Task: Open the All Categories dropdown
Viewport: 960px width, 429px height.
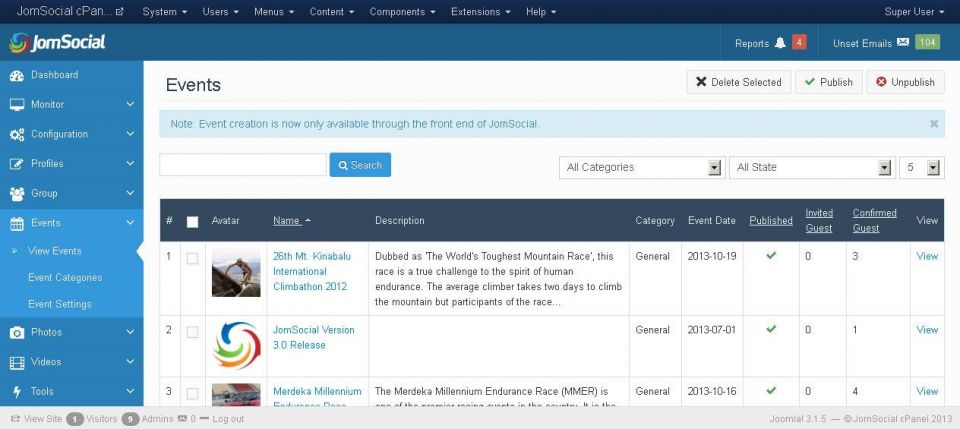Action: 642,167
